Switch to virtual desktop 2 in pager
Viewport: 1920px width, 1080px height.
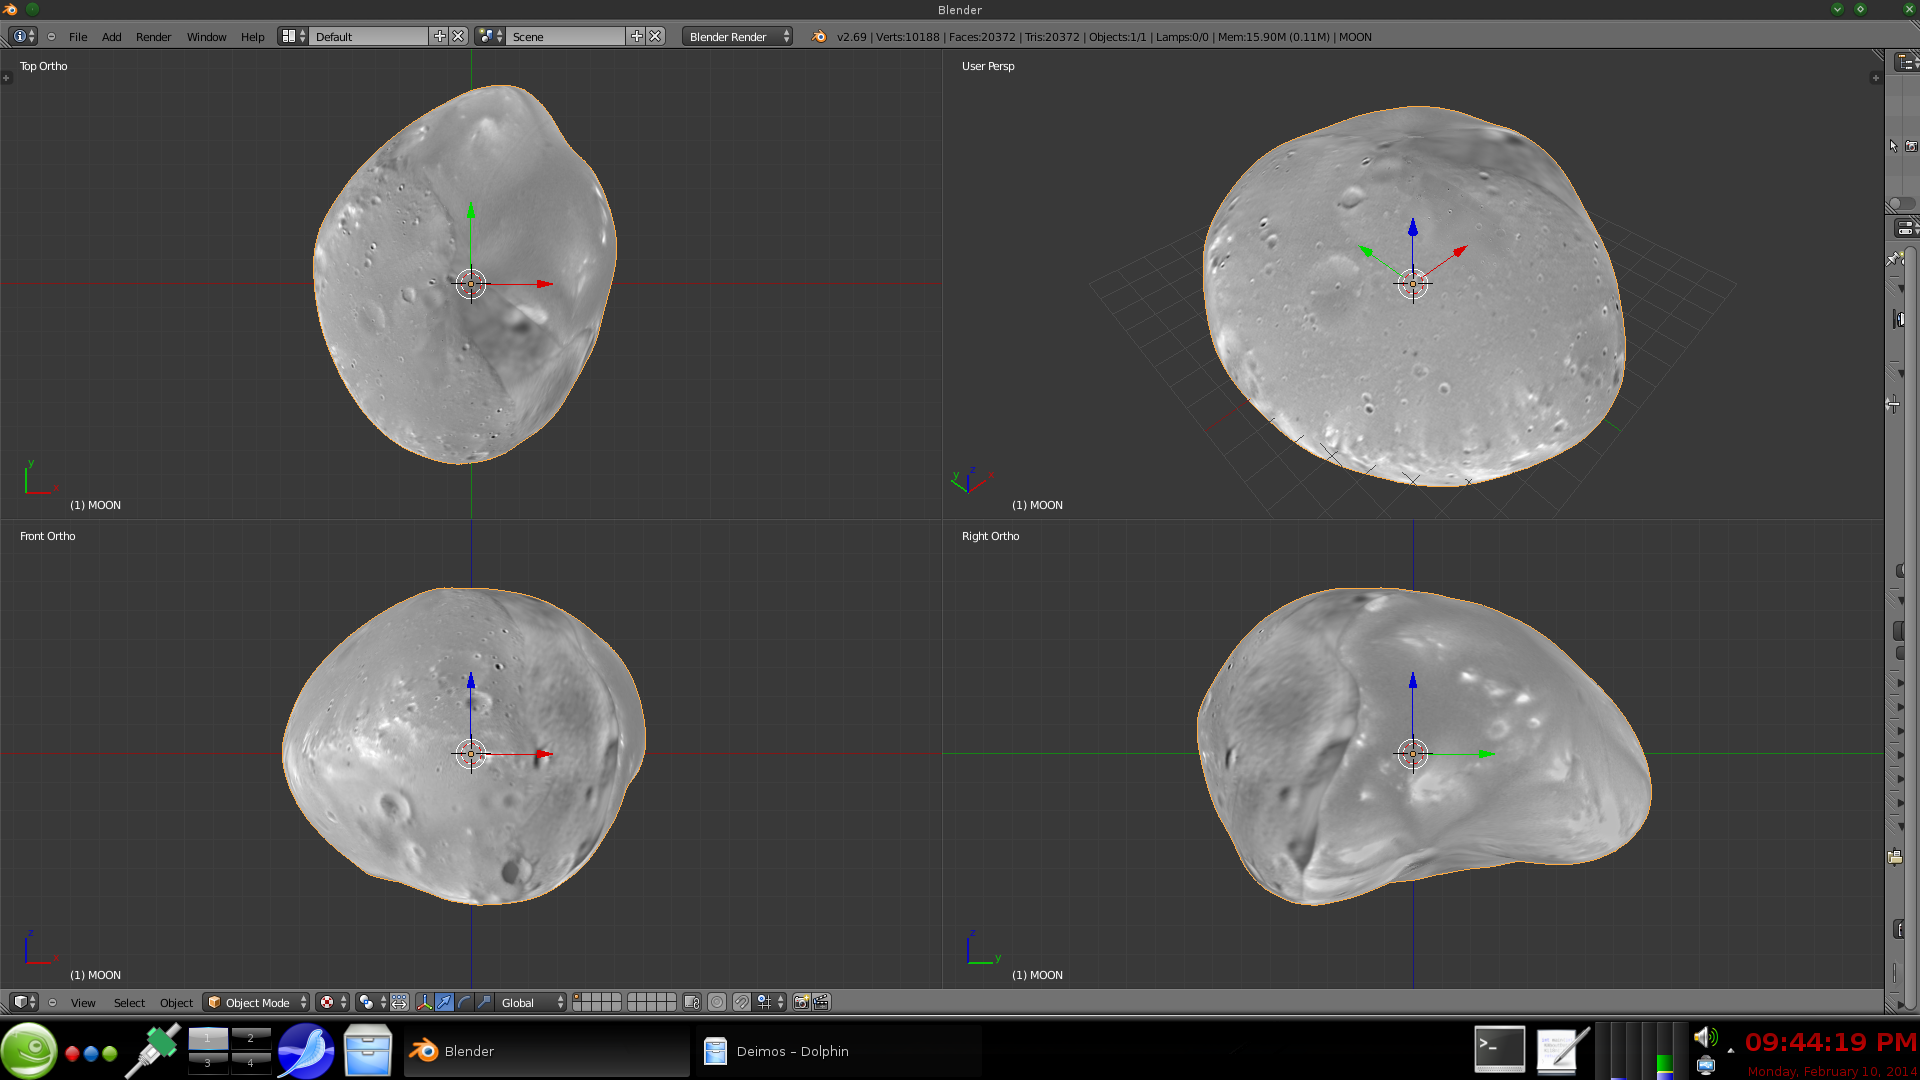pyautogui.click(x=251, y=1038)
